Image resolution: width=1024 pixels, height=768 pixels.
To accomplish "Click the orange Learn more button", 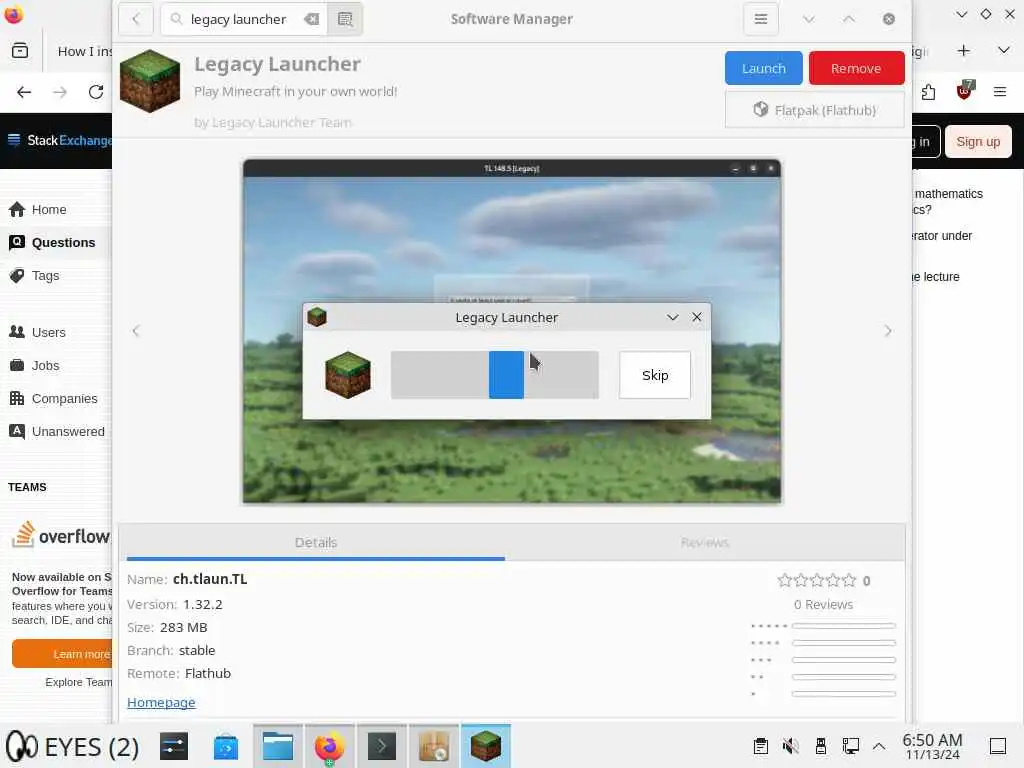I will (62, 654).
